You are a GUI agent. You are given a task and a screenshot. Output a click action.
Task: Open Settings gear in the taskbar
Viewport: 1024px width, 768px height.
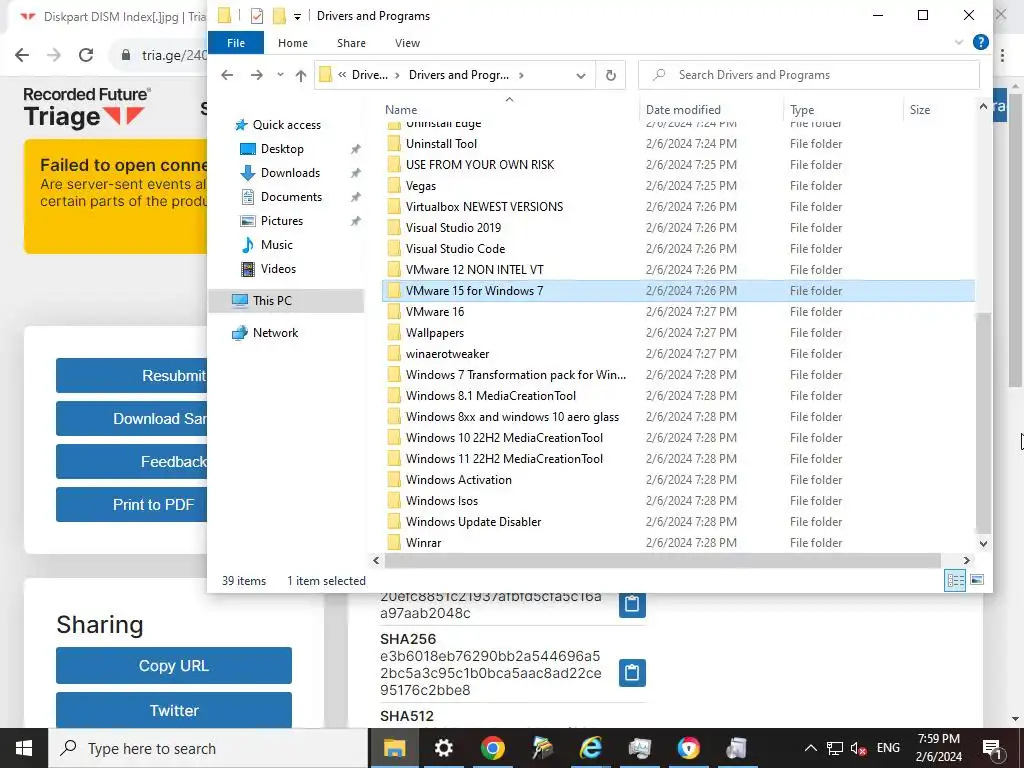click(443, 748)
